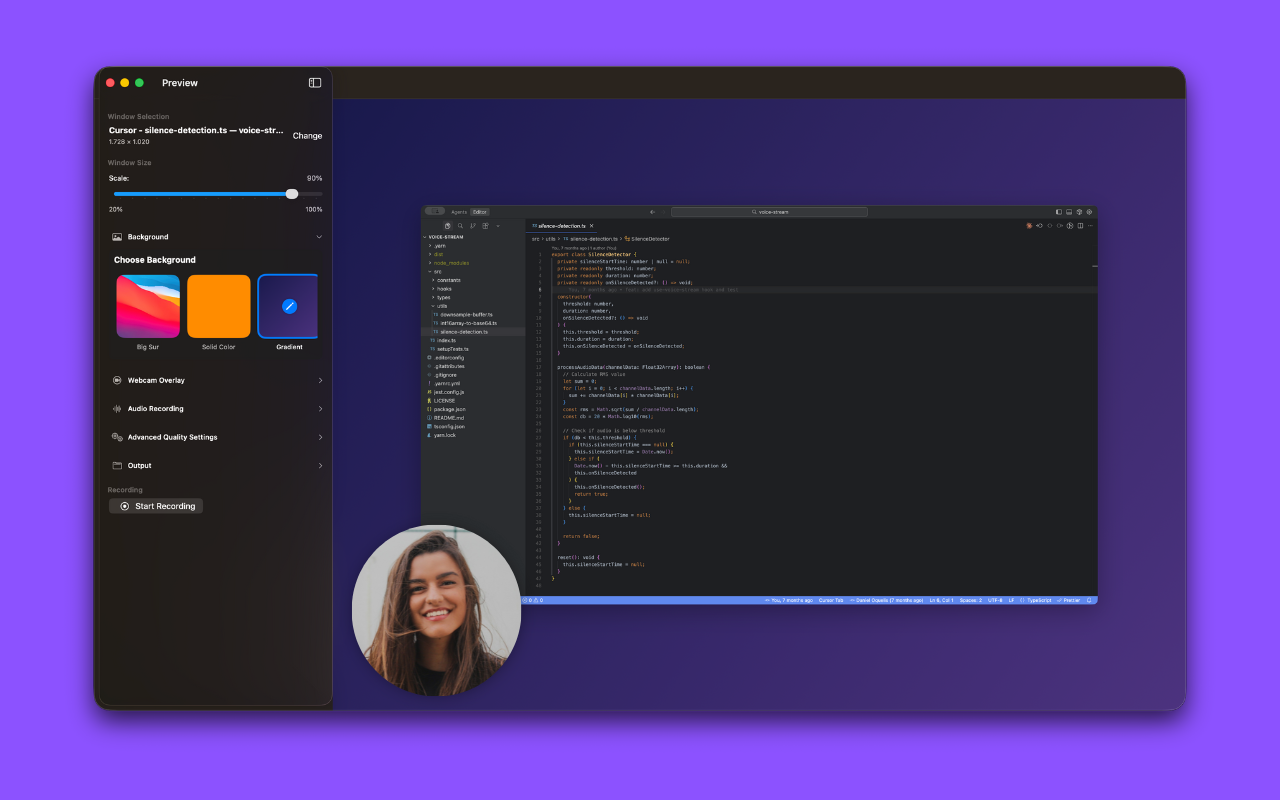The height and width of the screenshot is (800, 1280).
Task: Click the Audio Recording speaker icon
Action: coord(119,408)
